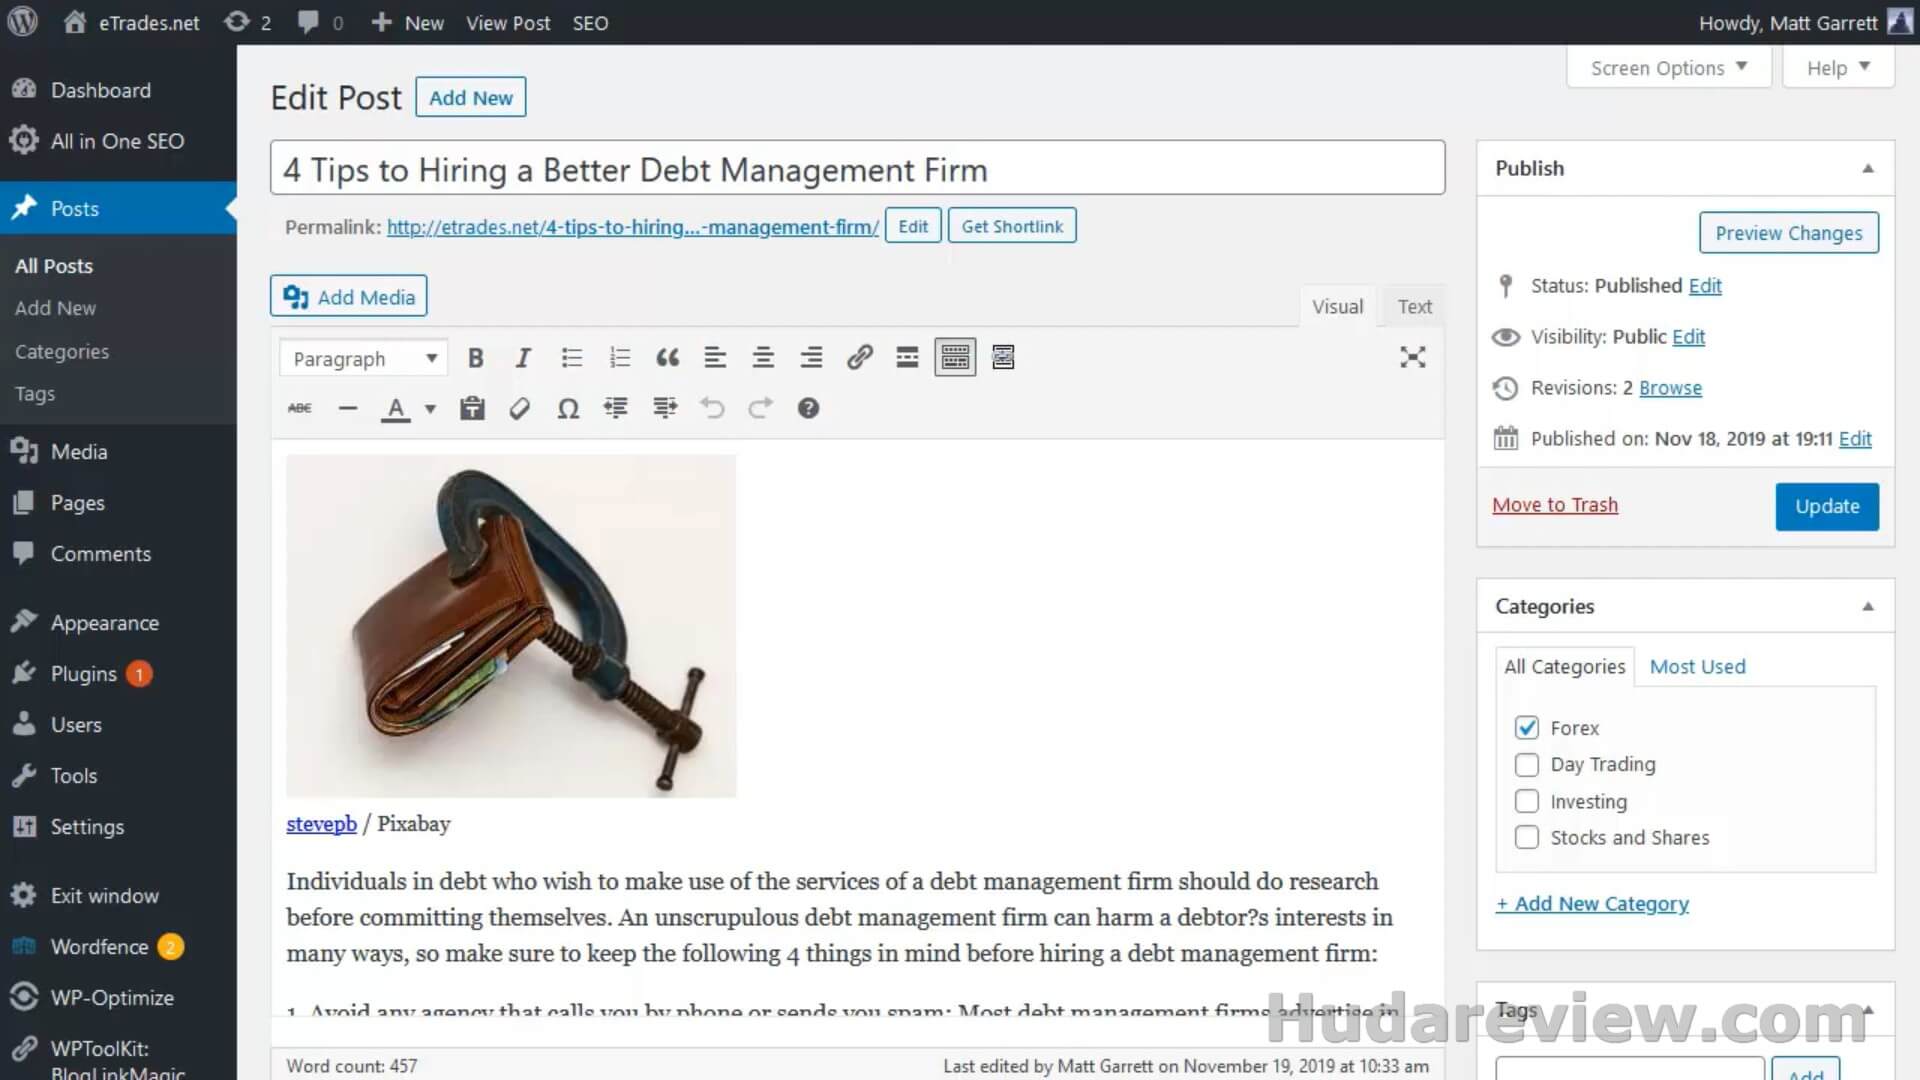Image resolution: width=1920 pixels, height=1080 pixels.
Task: Decrease paragraph indent
Action: [616, 408]
